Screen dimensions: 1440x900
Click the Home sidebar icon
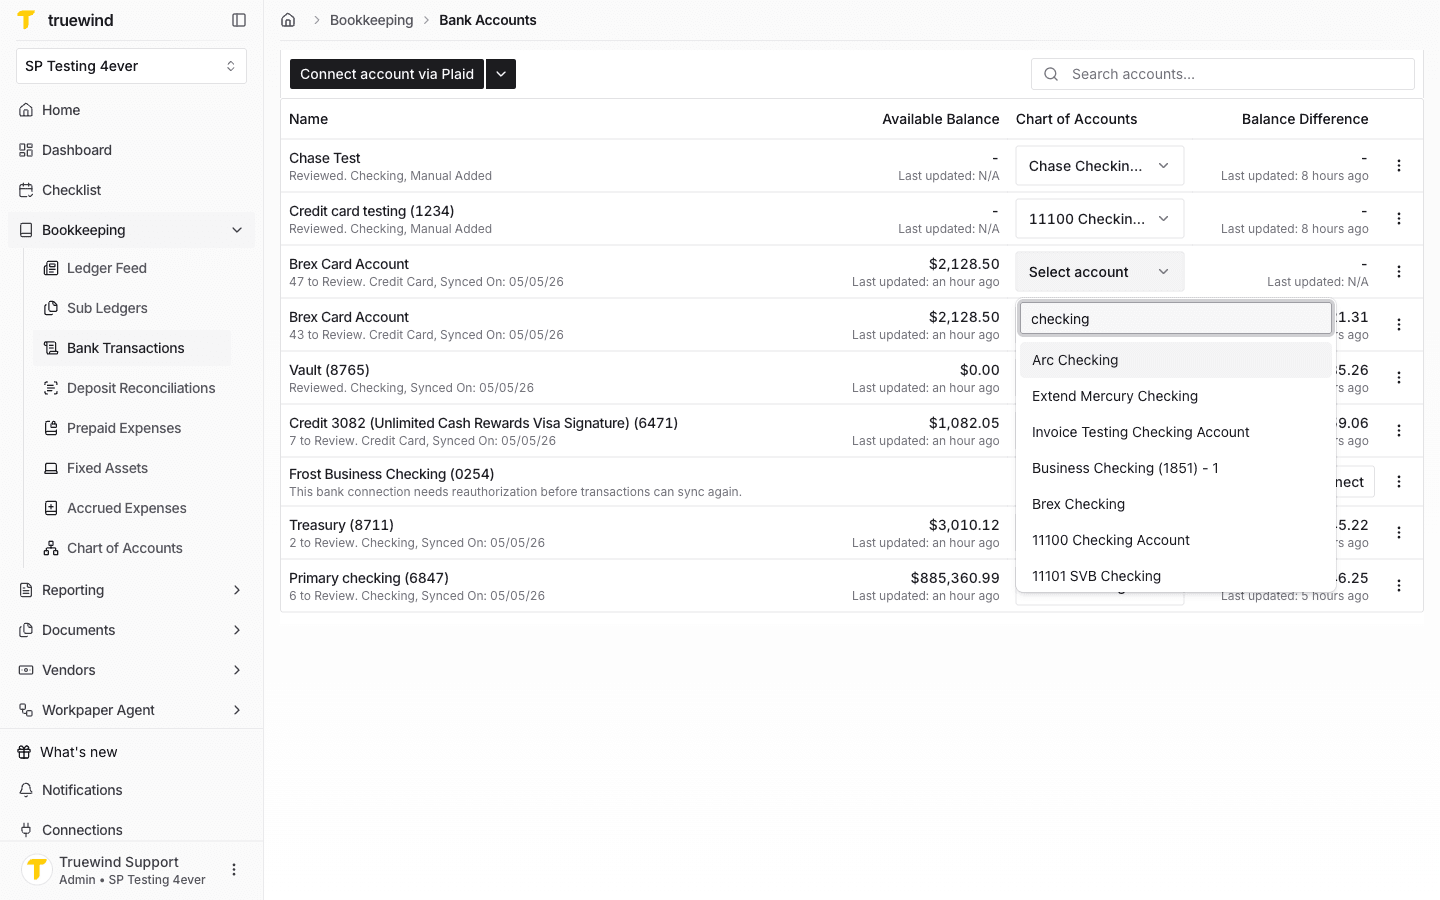[26, 110]
